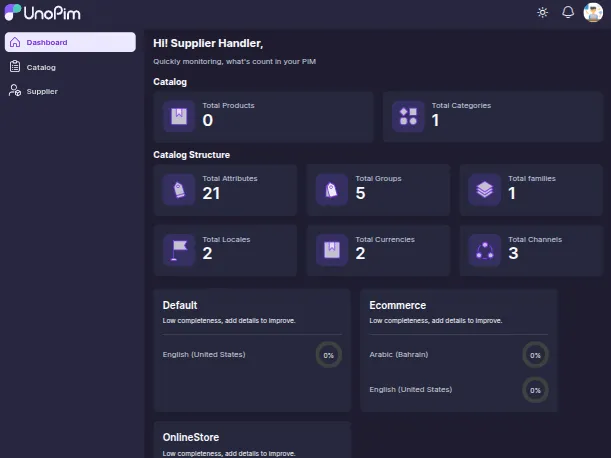Click the Catalog Structure section heading
This screenshot has width=611, height=458.
191,155
